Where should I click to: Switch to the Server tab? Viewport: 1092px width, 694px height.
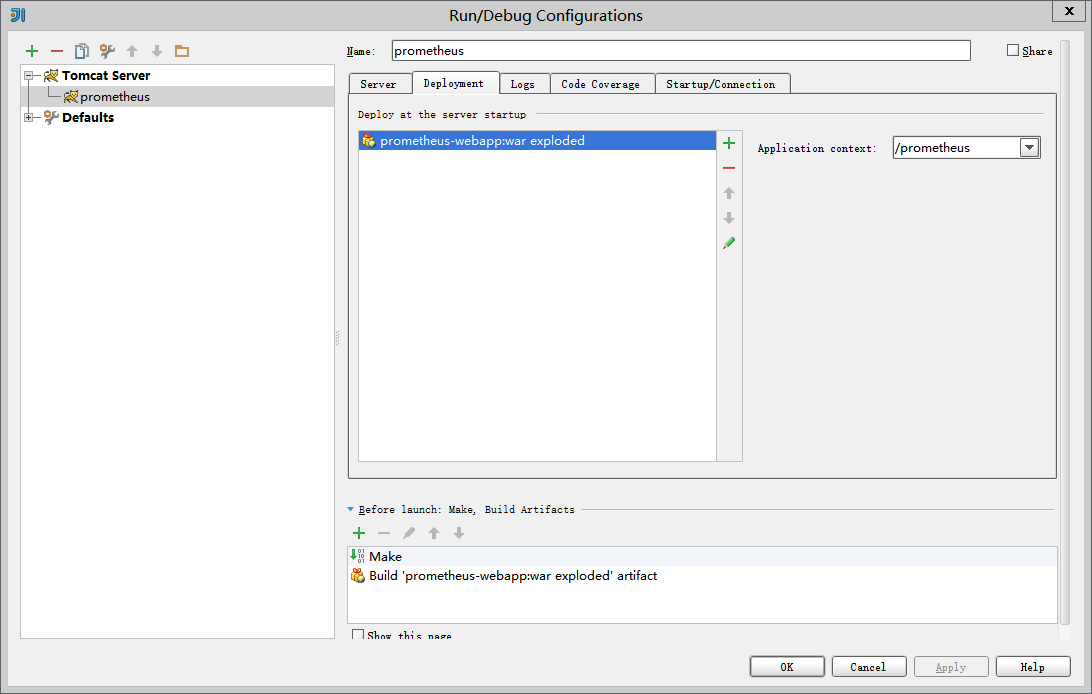[378, 84]
